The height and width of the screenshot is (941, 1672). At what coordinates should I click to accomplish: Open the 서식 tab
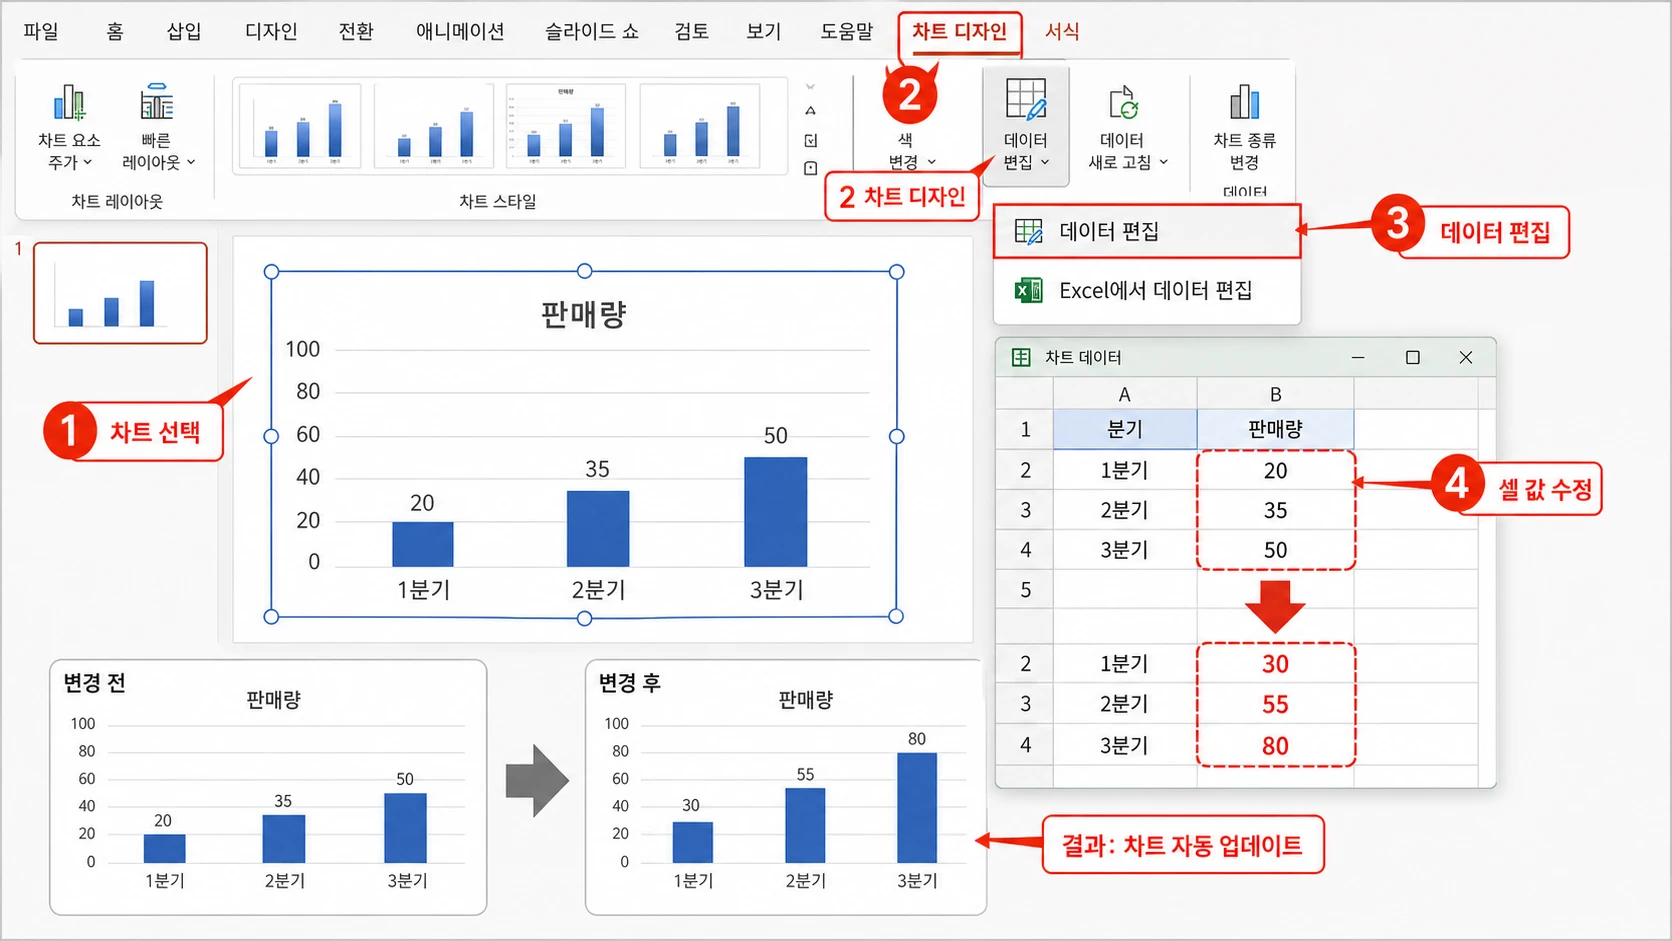tap(1062, 31)
